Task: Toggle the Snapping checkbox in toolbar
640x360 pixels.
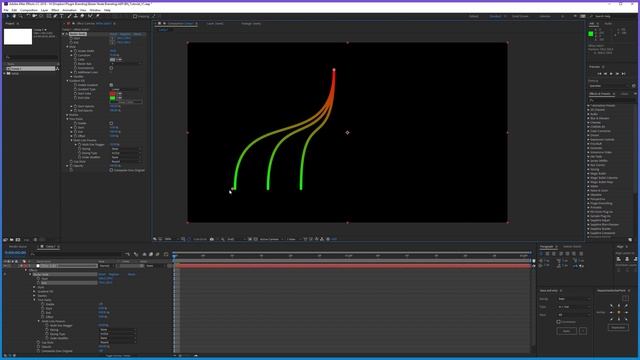Action: click(135, 17)
